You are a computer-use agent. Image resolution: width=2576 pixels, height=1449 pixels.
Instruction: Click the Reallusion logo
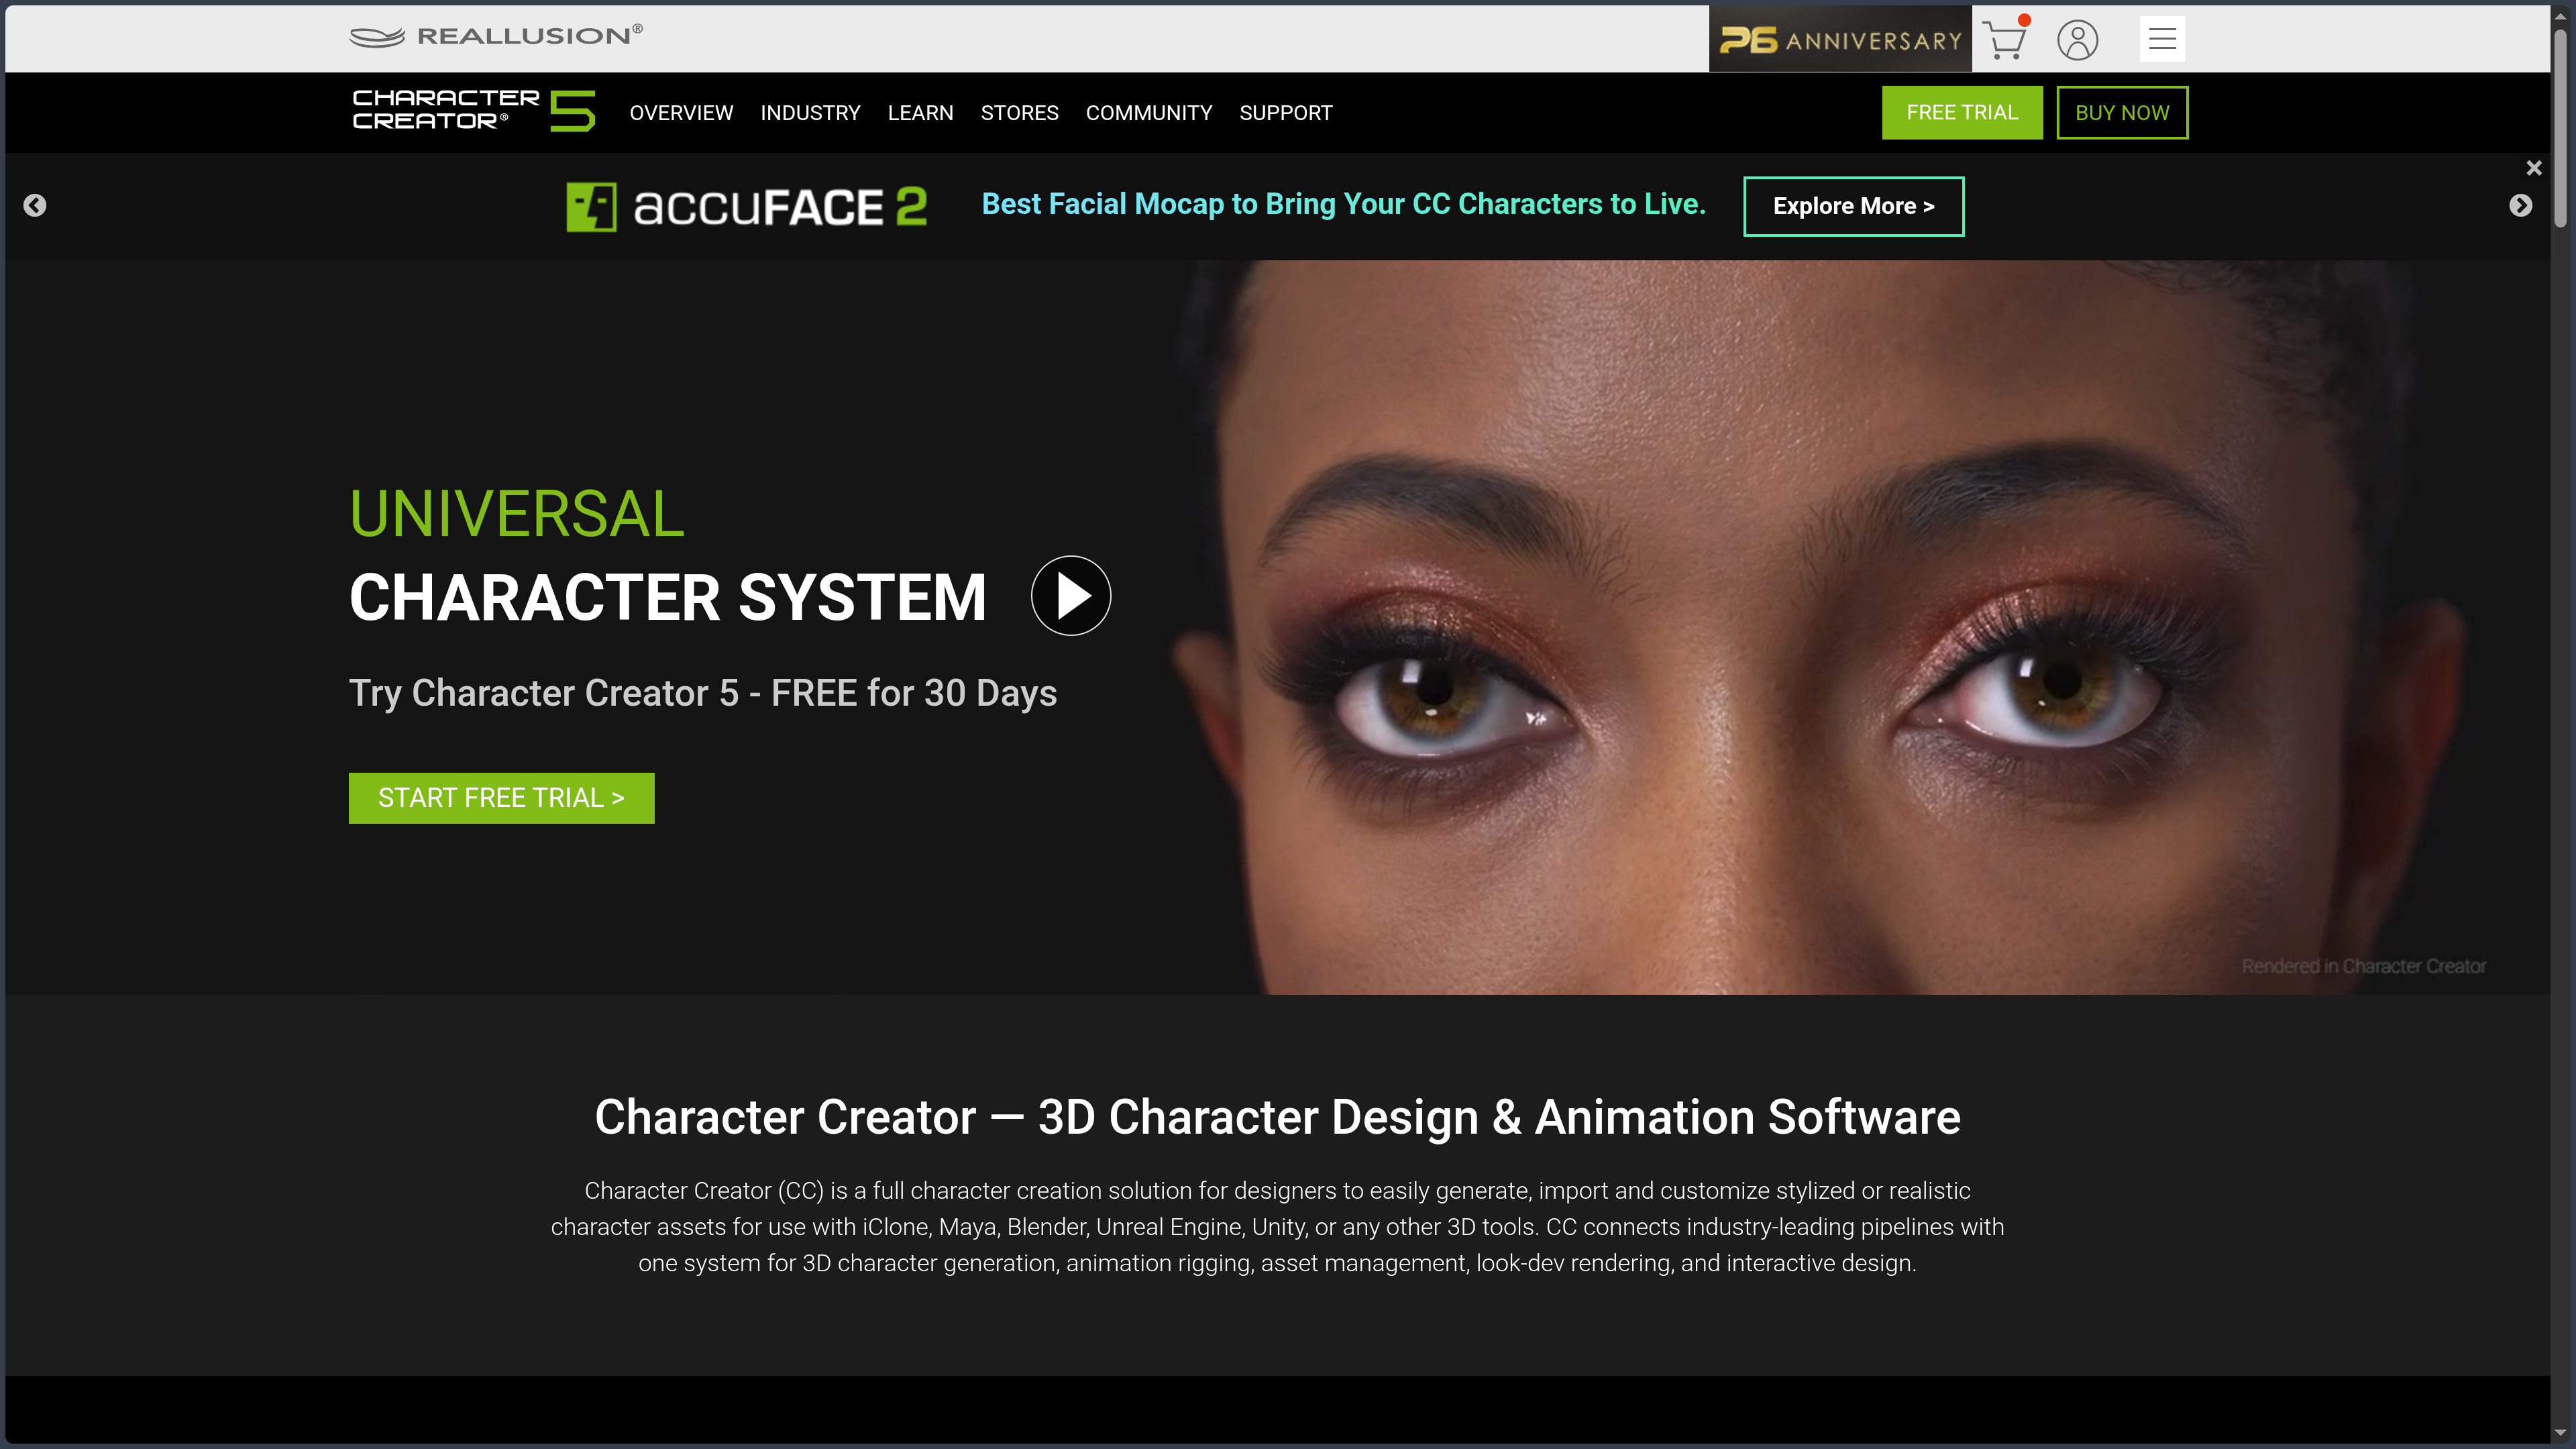click(x=496, y=36)
